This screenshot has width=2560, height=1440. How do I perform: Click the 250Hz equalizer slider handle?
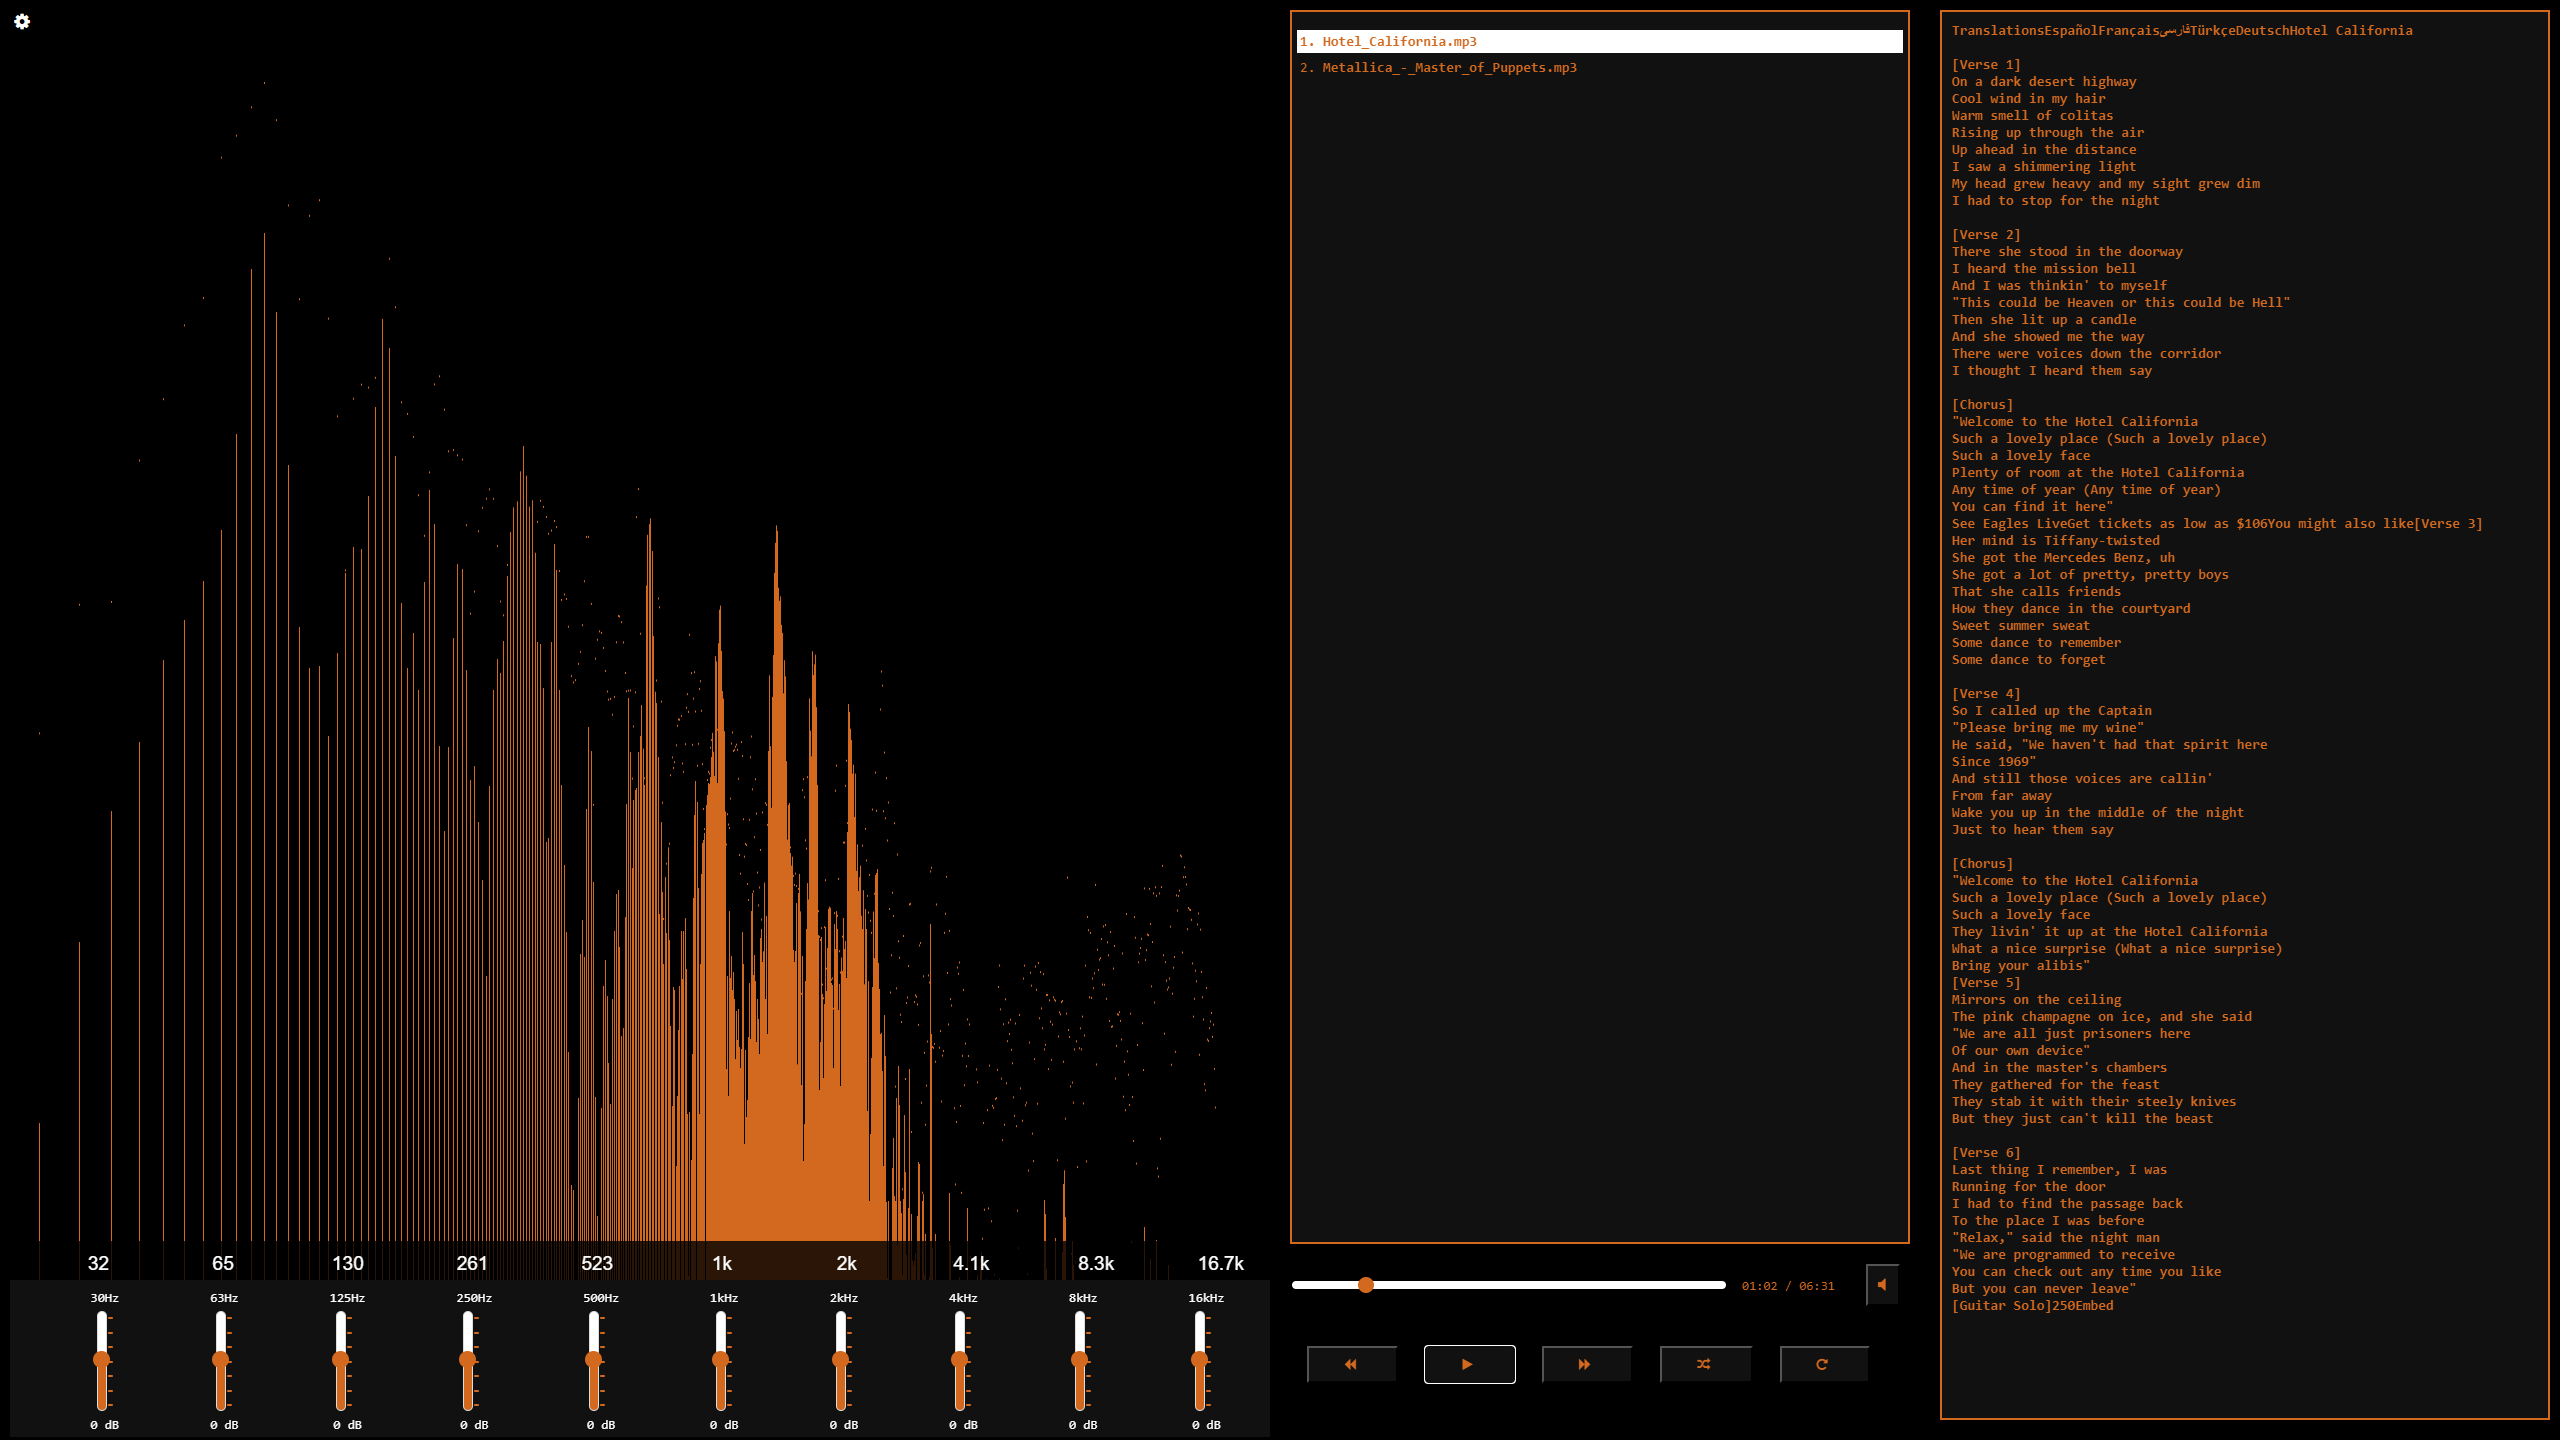467,1359
